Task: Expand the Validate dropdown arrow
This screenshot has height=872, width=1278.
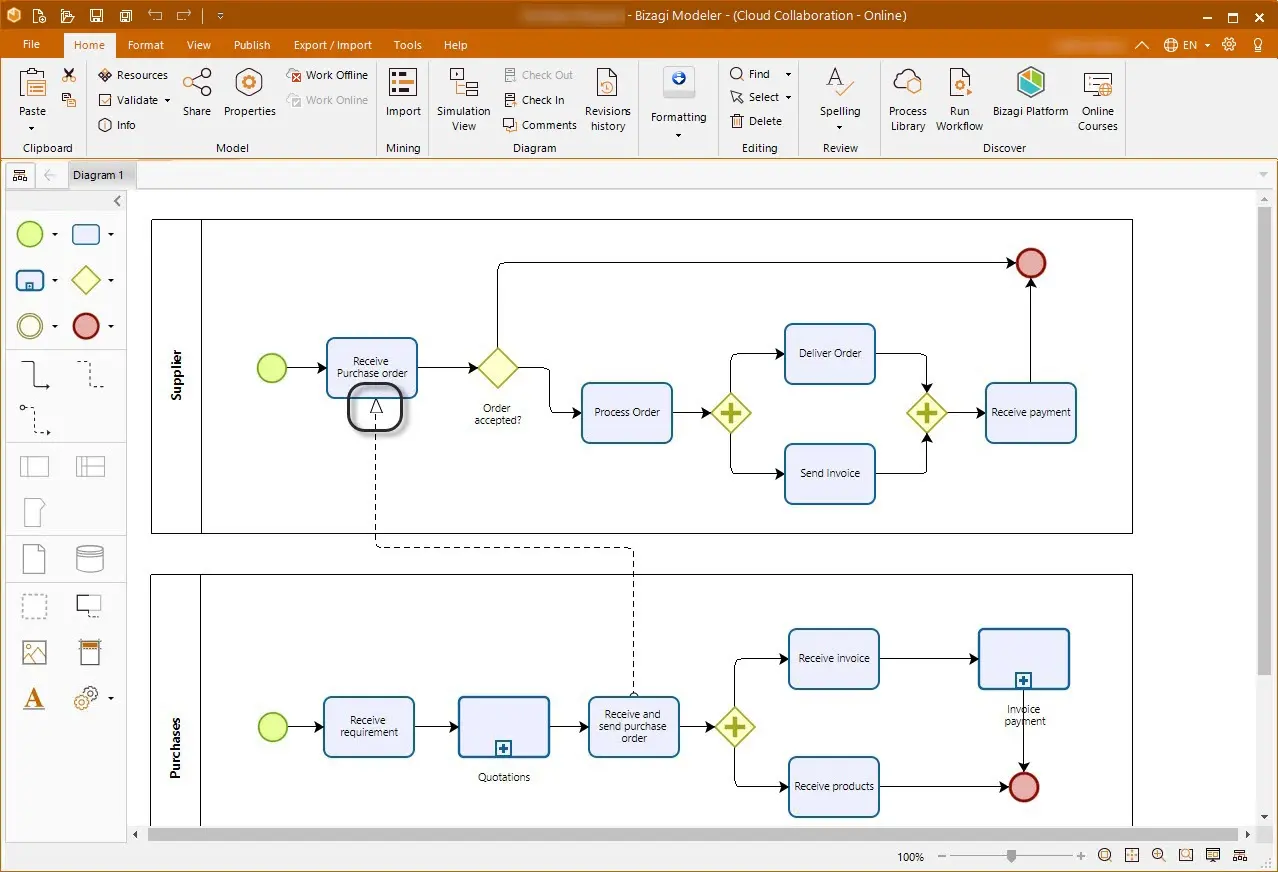Action: [x=167, y=100]
